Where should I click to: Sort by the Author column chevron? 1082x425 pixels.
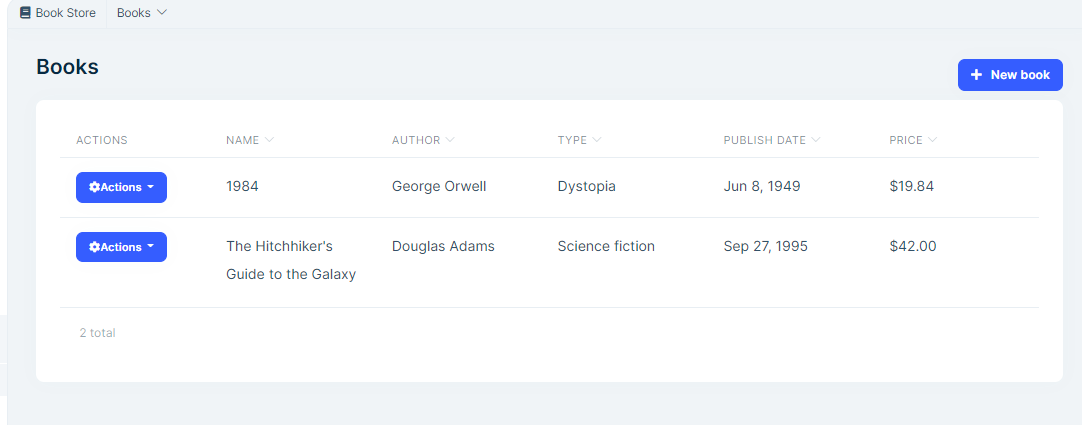[450, 140]
